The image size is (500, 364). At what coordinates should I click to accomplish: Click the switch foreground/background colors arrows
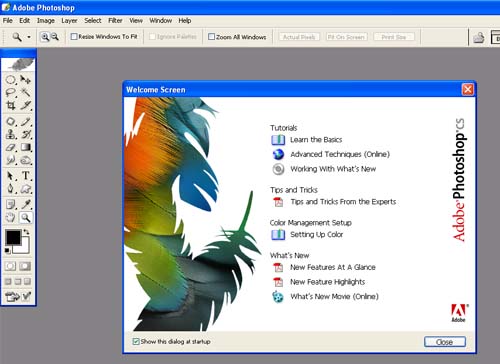pyautogui.click(x=27, y=231)
